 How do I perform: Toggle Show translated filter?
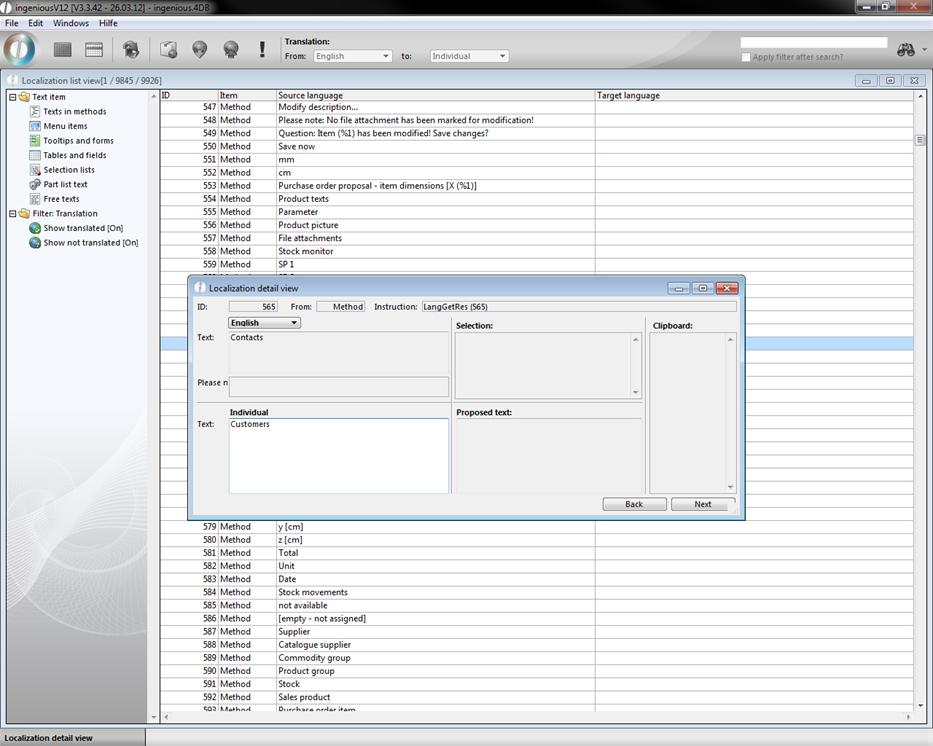[x=83, y=228]
